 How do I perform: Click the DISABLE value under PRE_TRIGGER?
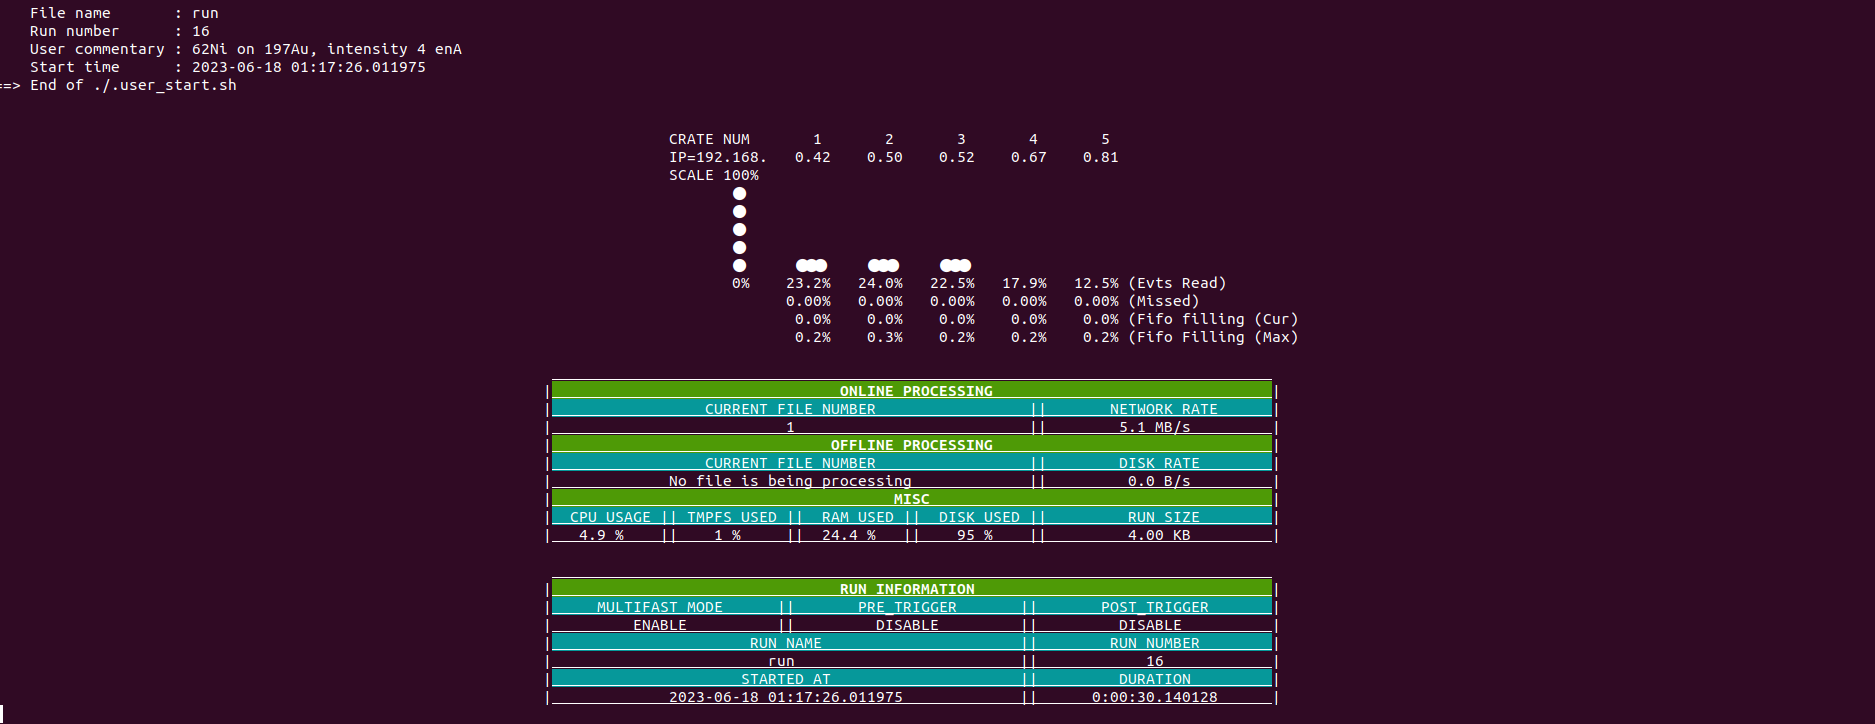tap(906, 625)
